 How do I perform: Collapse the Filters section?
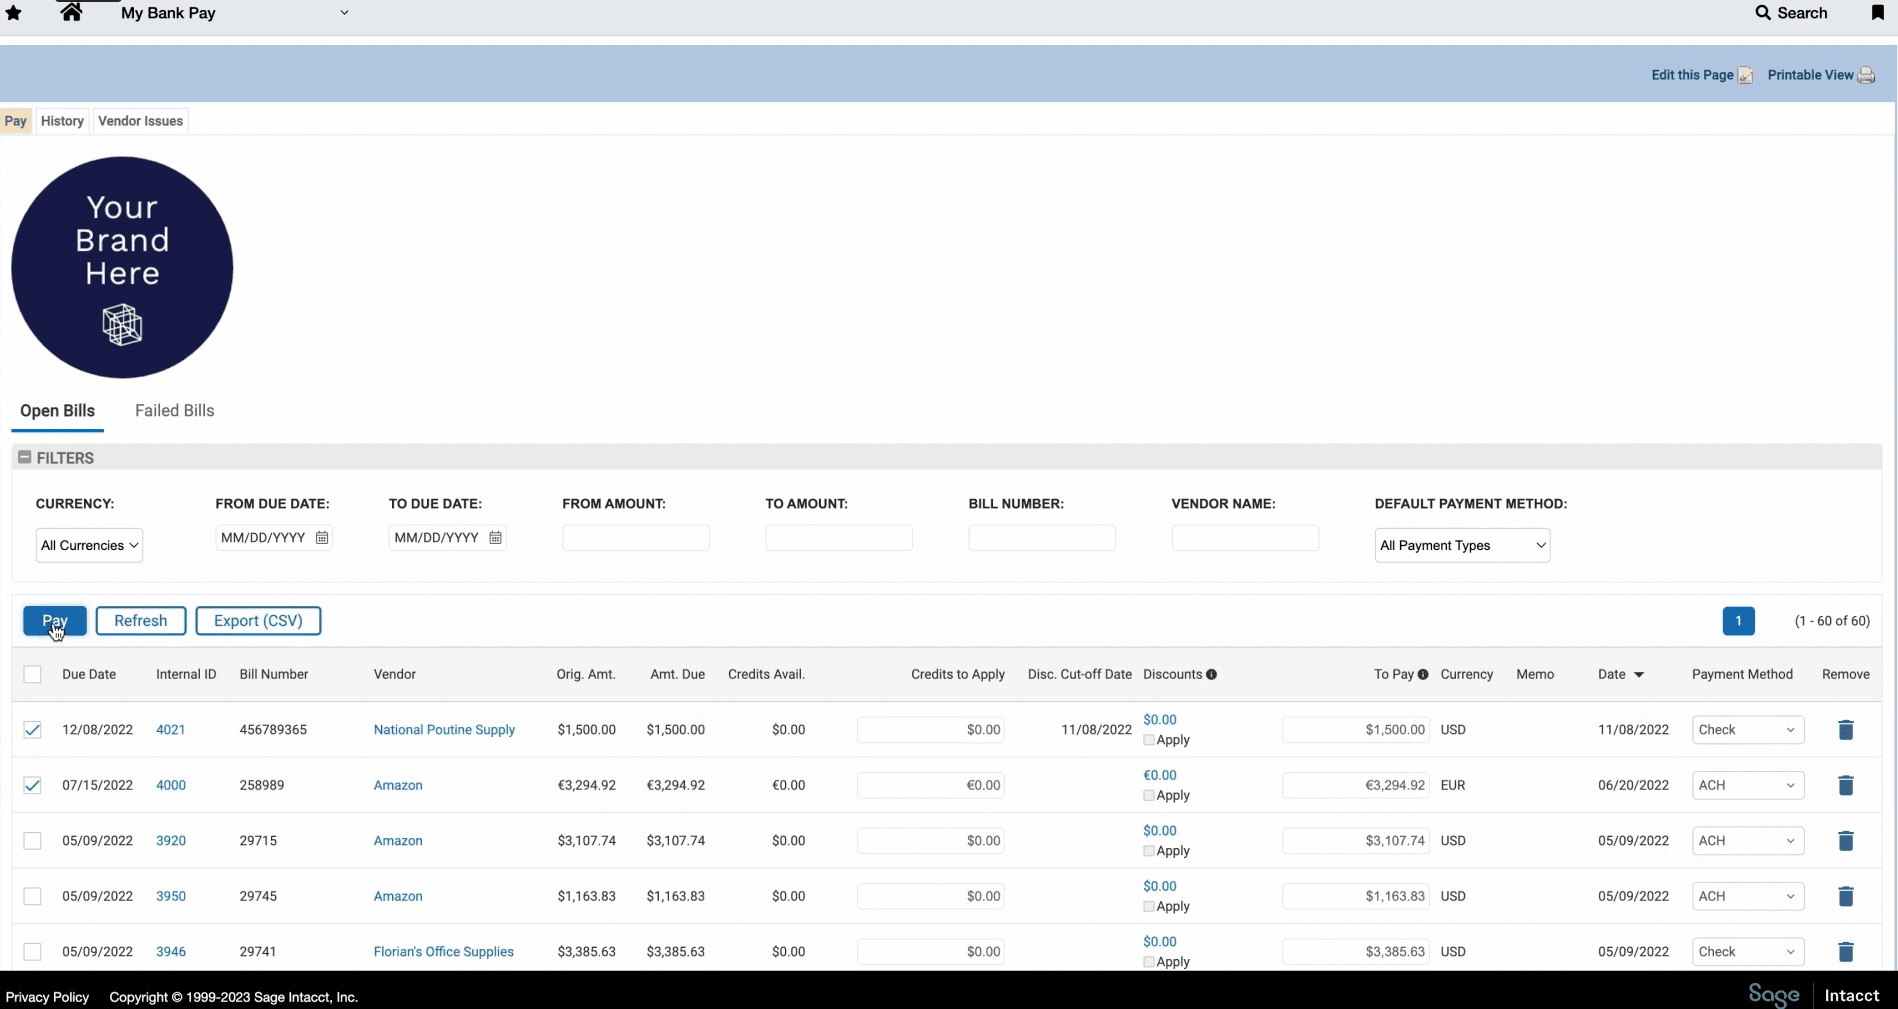25,458
